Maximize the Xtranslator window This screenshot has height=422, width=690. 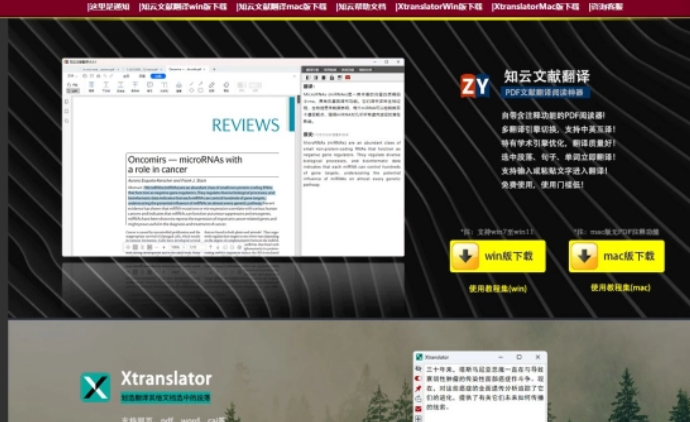519,357
